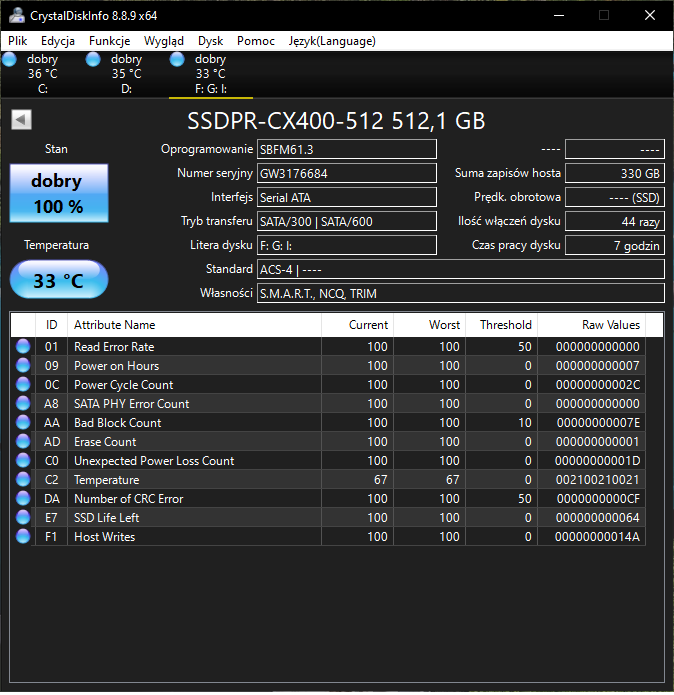Click the Worst column header

click(x=430, y=325)
